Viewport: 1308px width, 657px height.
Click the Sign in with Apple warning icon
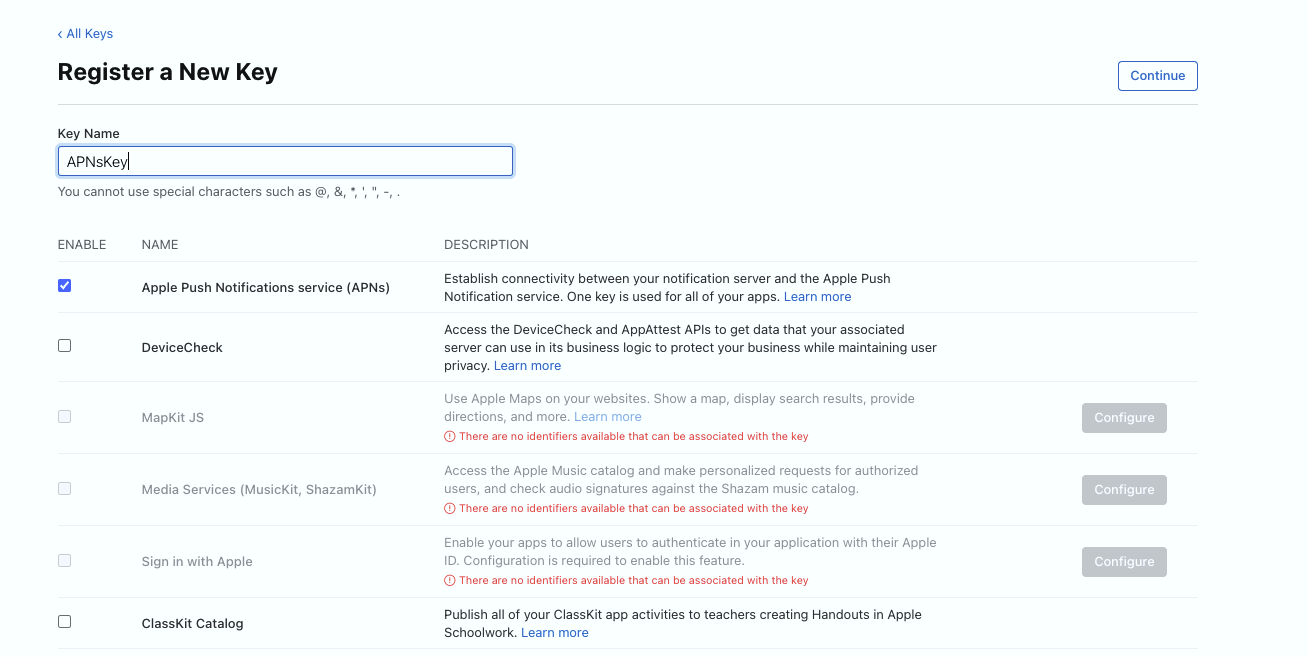(x=450, y=581)
